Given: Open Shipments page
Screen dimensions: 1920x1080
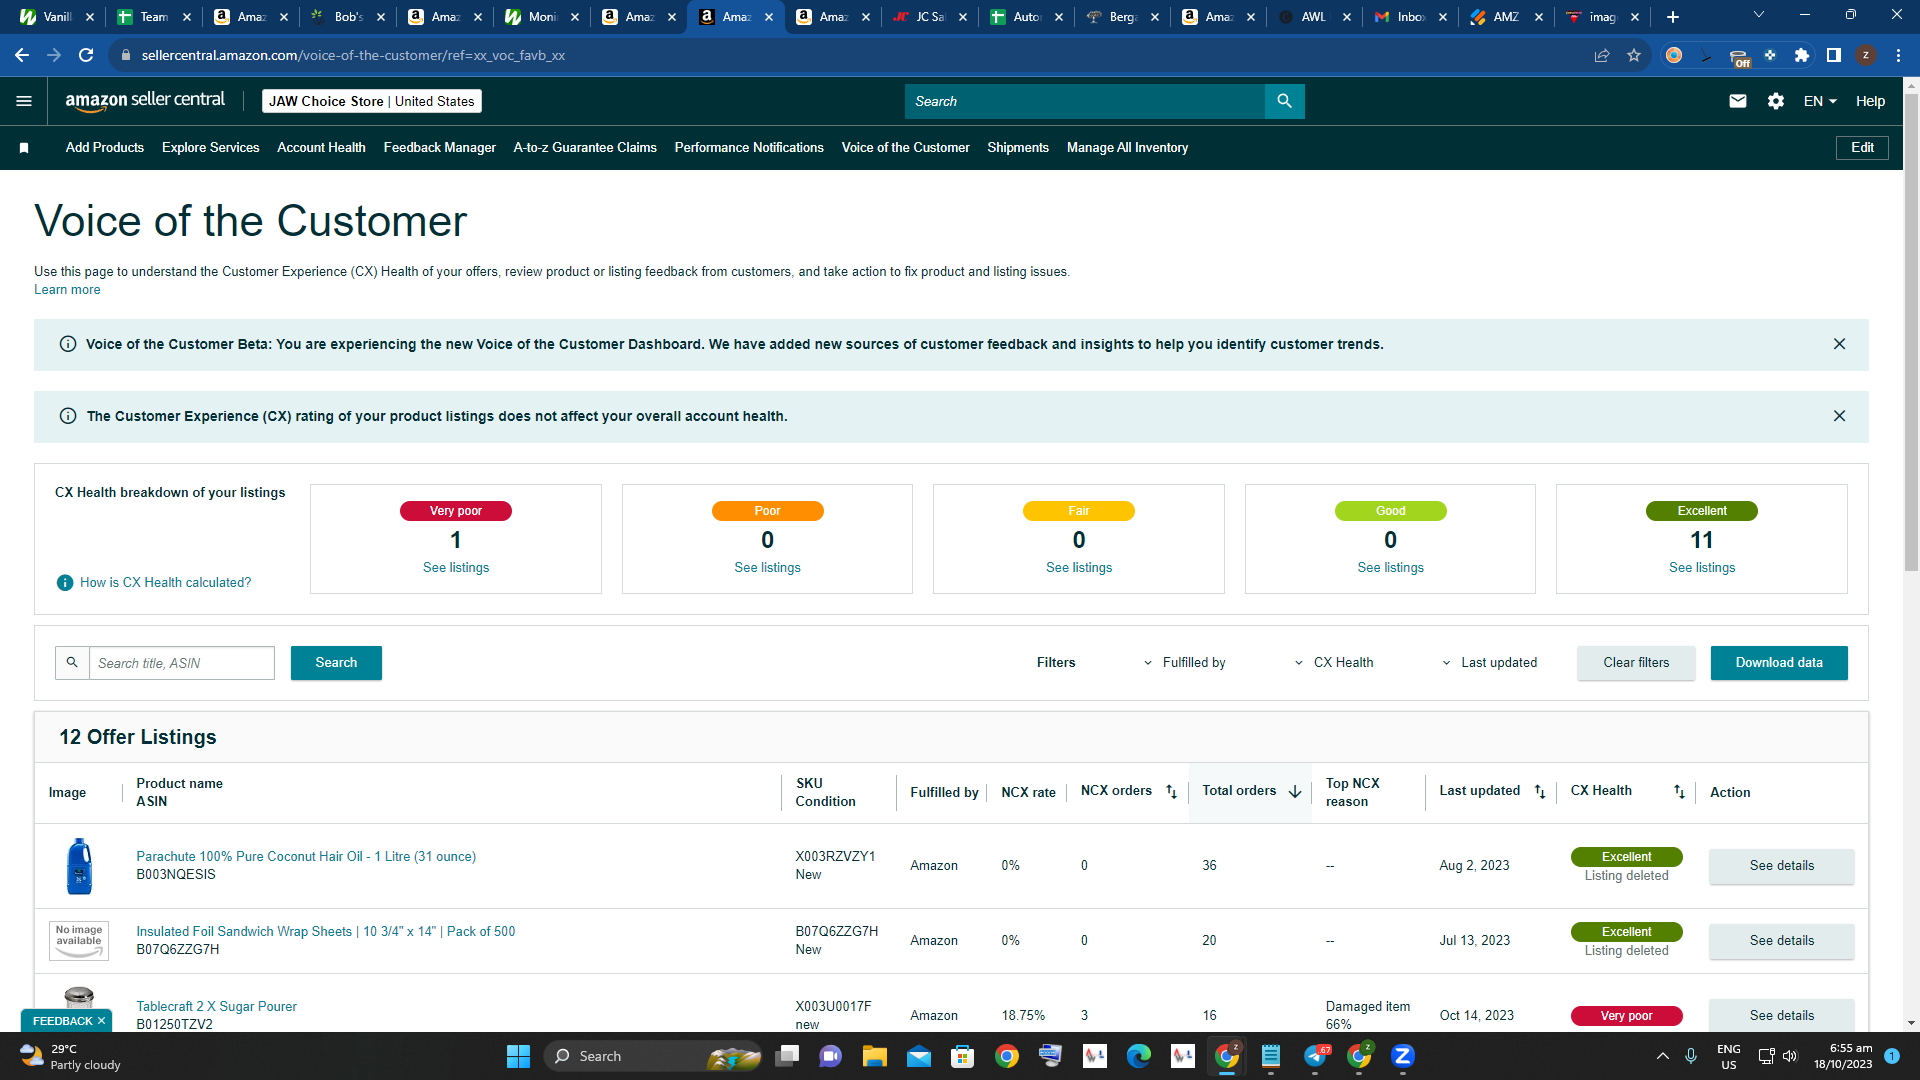Looking at the screenshot, I should (1018, 148).
